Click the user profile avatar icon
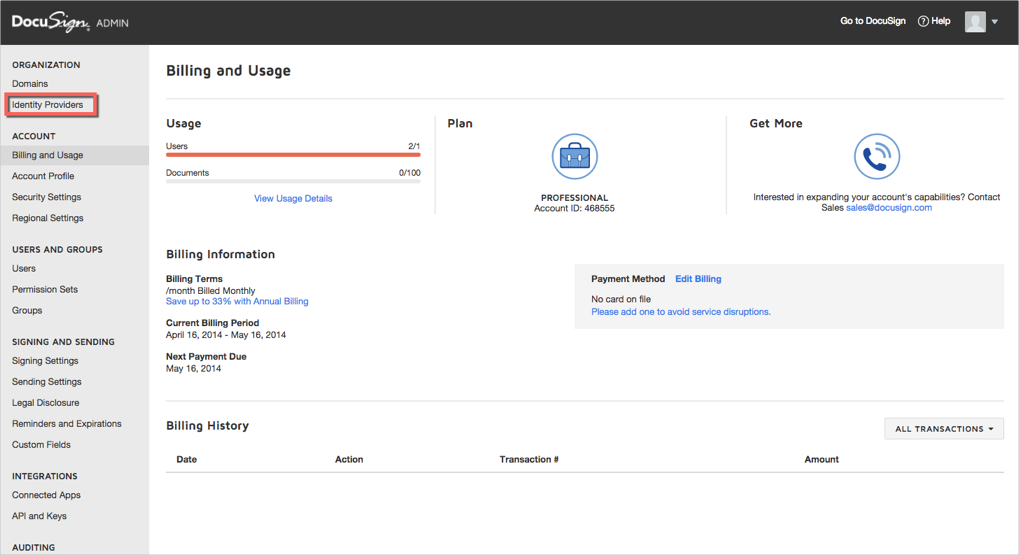Image resolution: width=1019 pixels, height=555 pixels. 975,21
